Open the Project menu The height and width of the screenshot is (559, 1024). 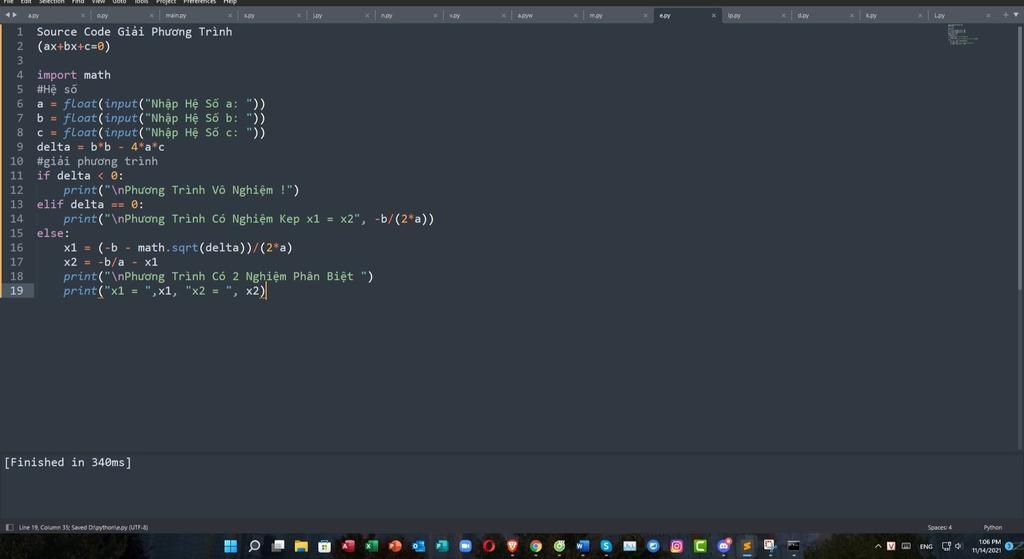[166, 2]
